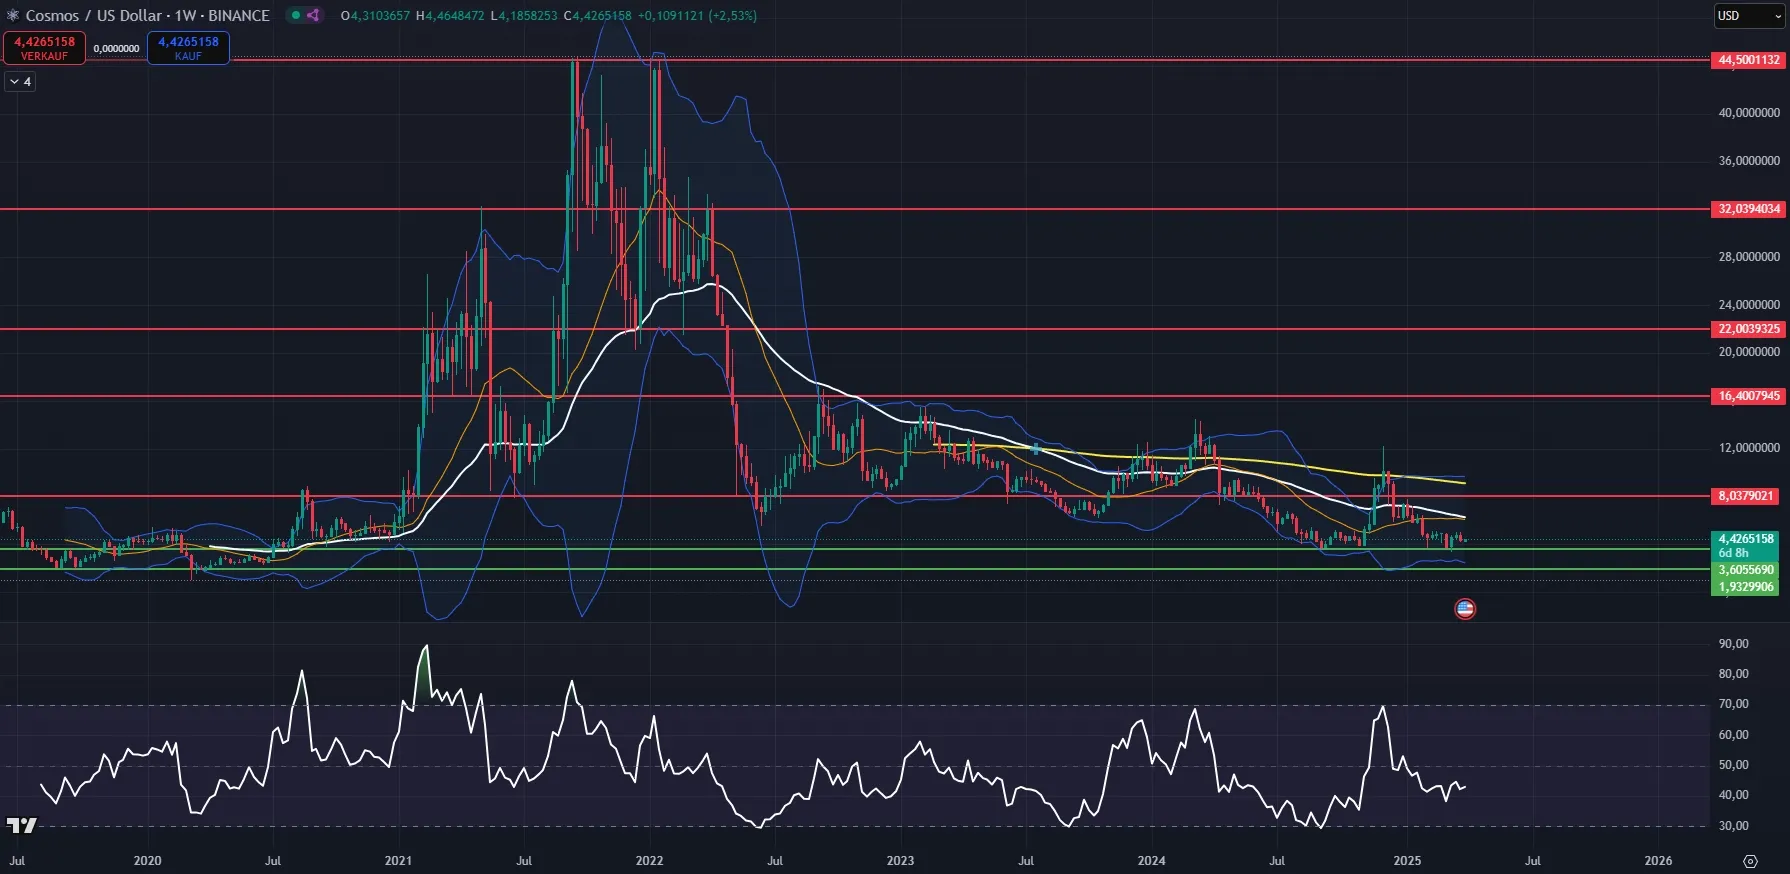Click the open price value O4,3103657
The width and height of the screenshot is (1790, 874).
[x=375, y=16]
